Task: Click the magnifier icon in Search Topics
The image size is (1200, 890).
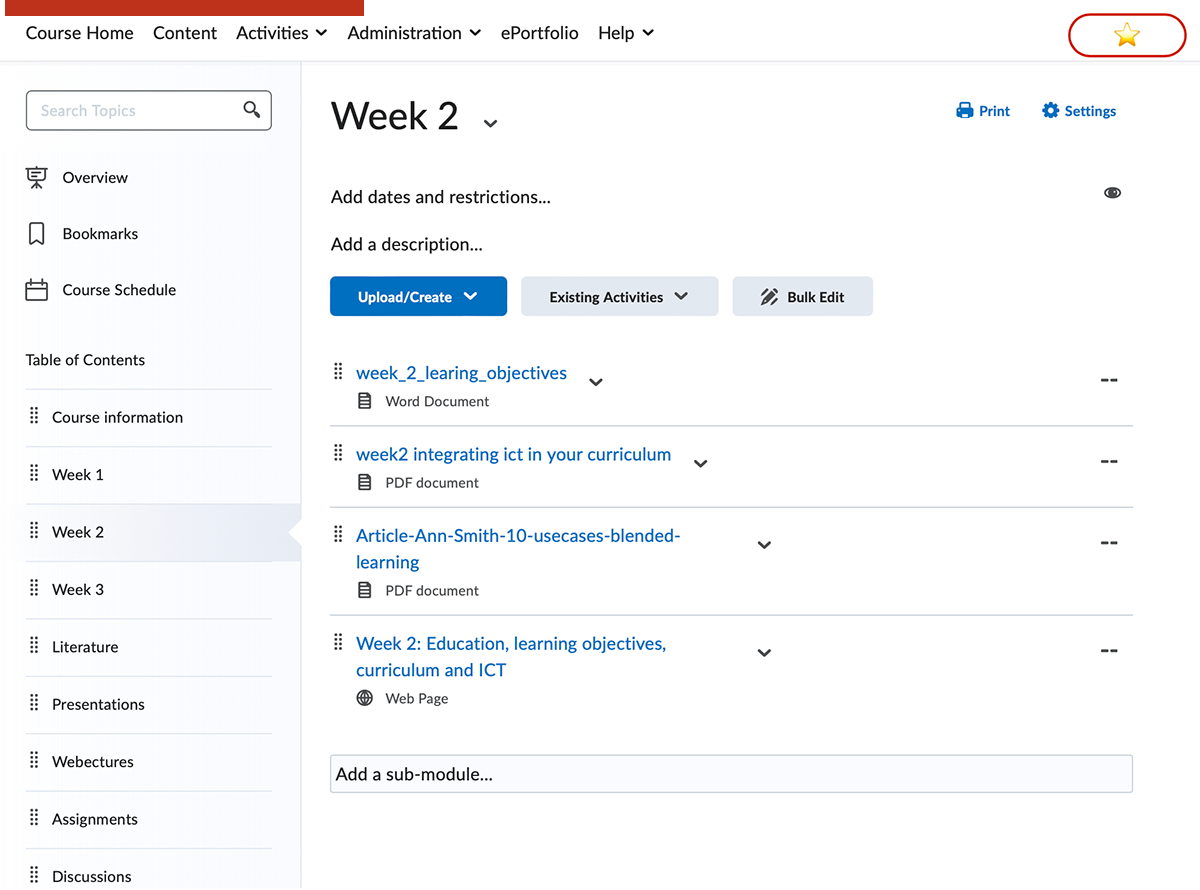Action: (x=252, y=110)
